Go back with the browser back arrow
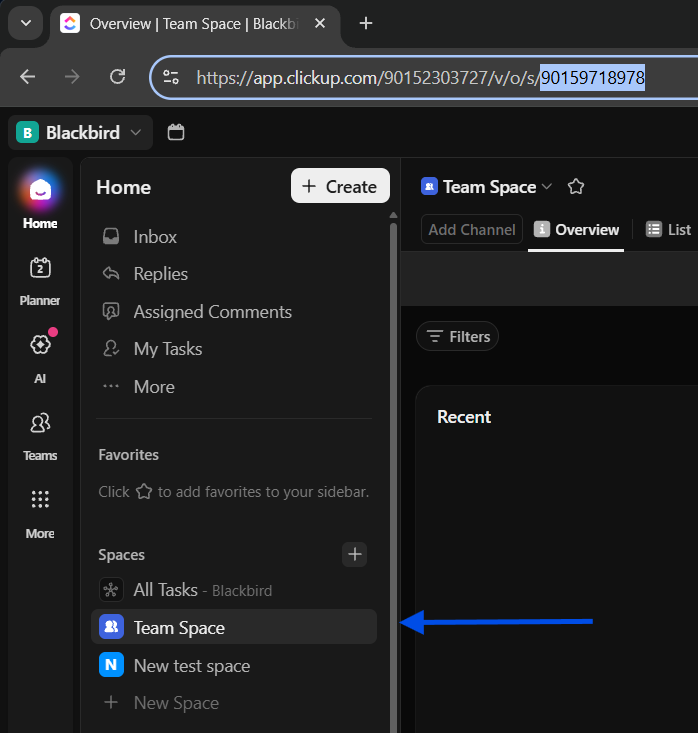Viewport: 698px width, 733px height. 28,77
